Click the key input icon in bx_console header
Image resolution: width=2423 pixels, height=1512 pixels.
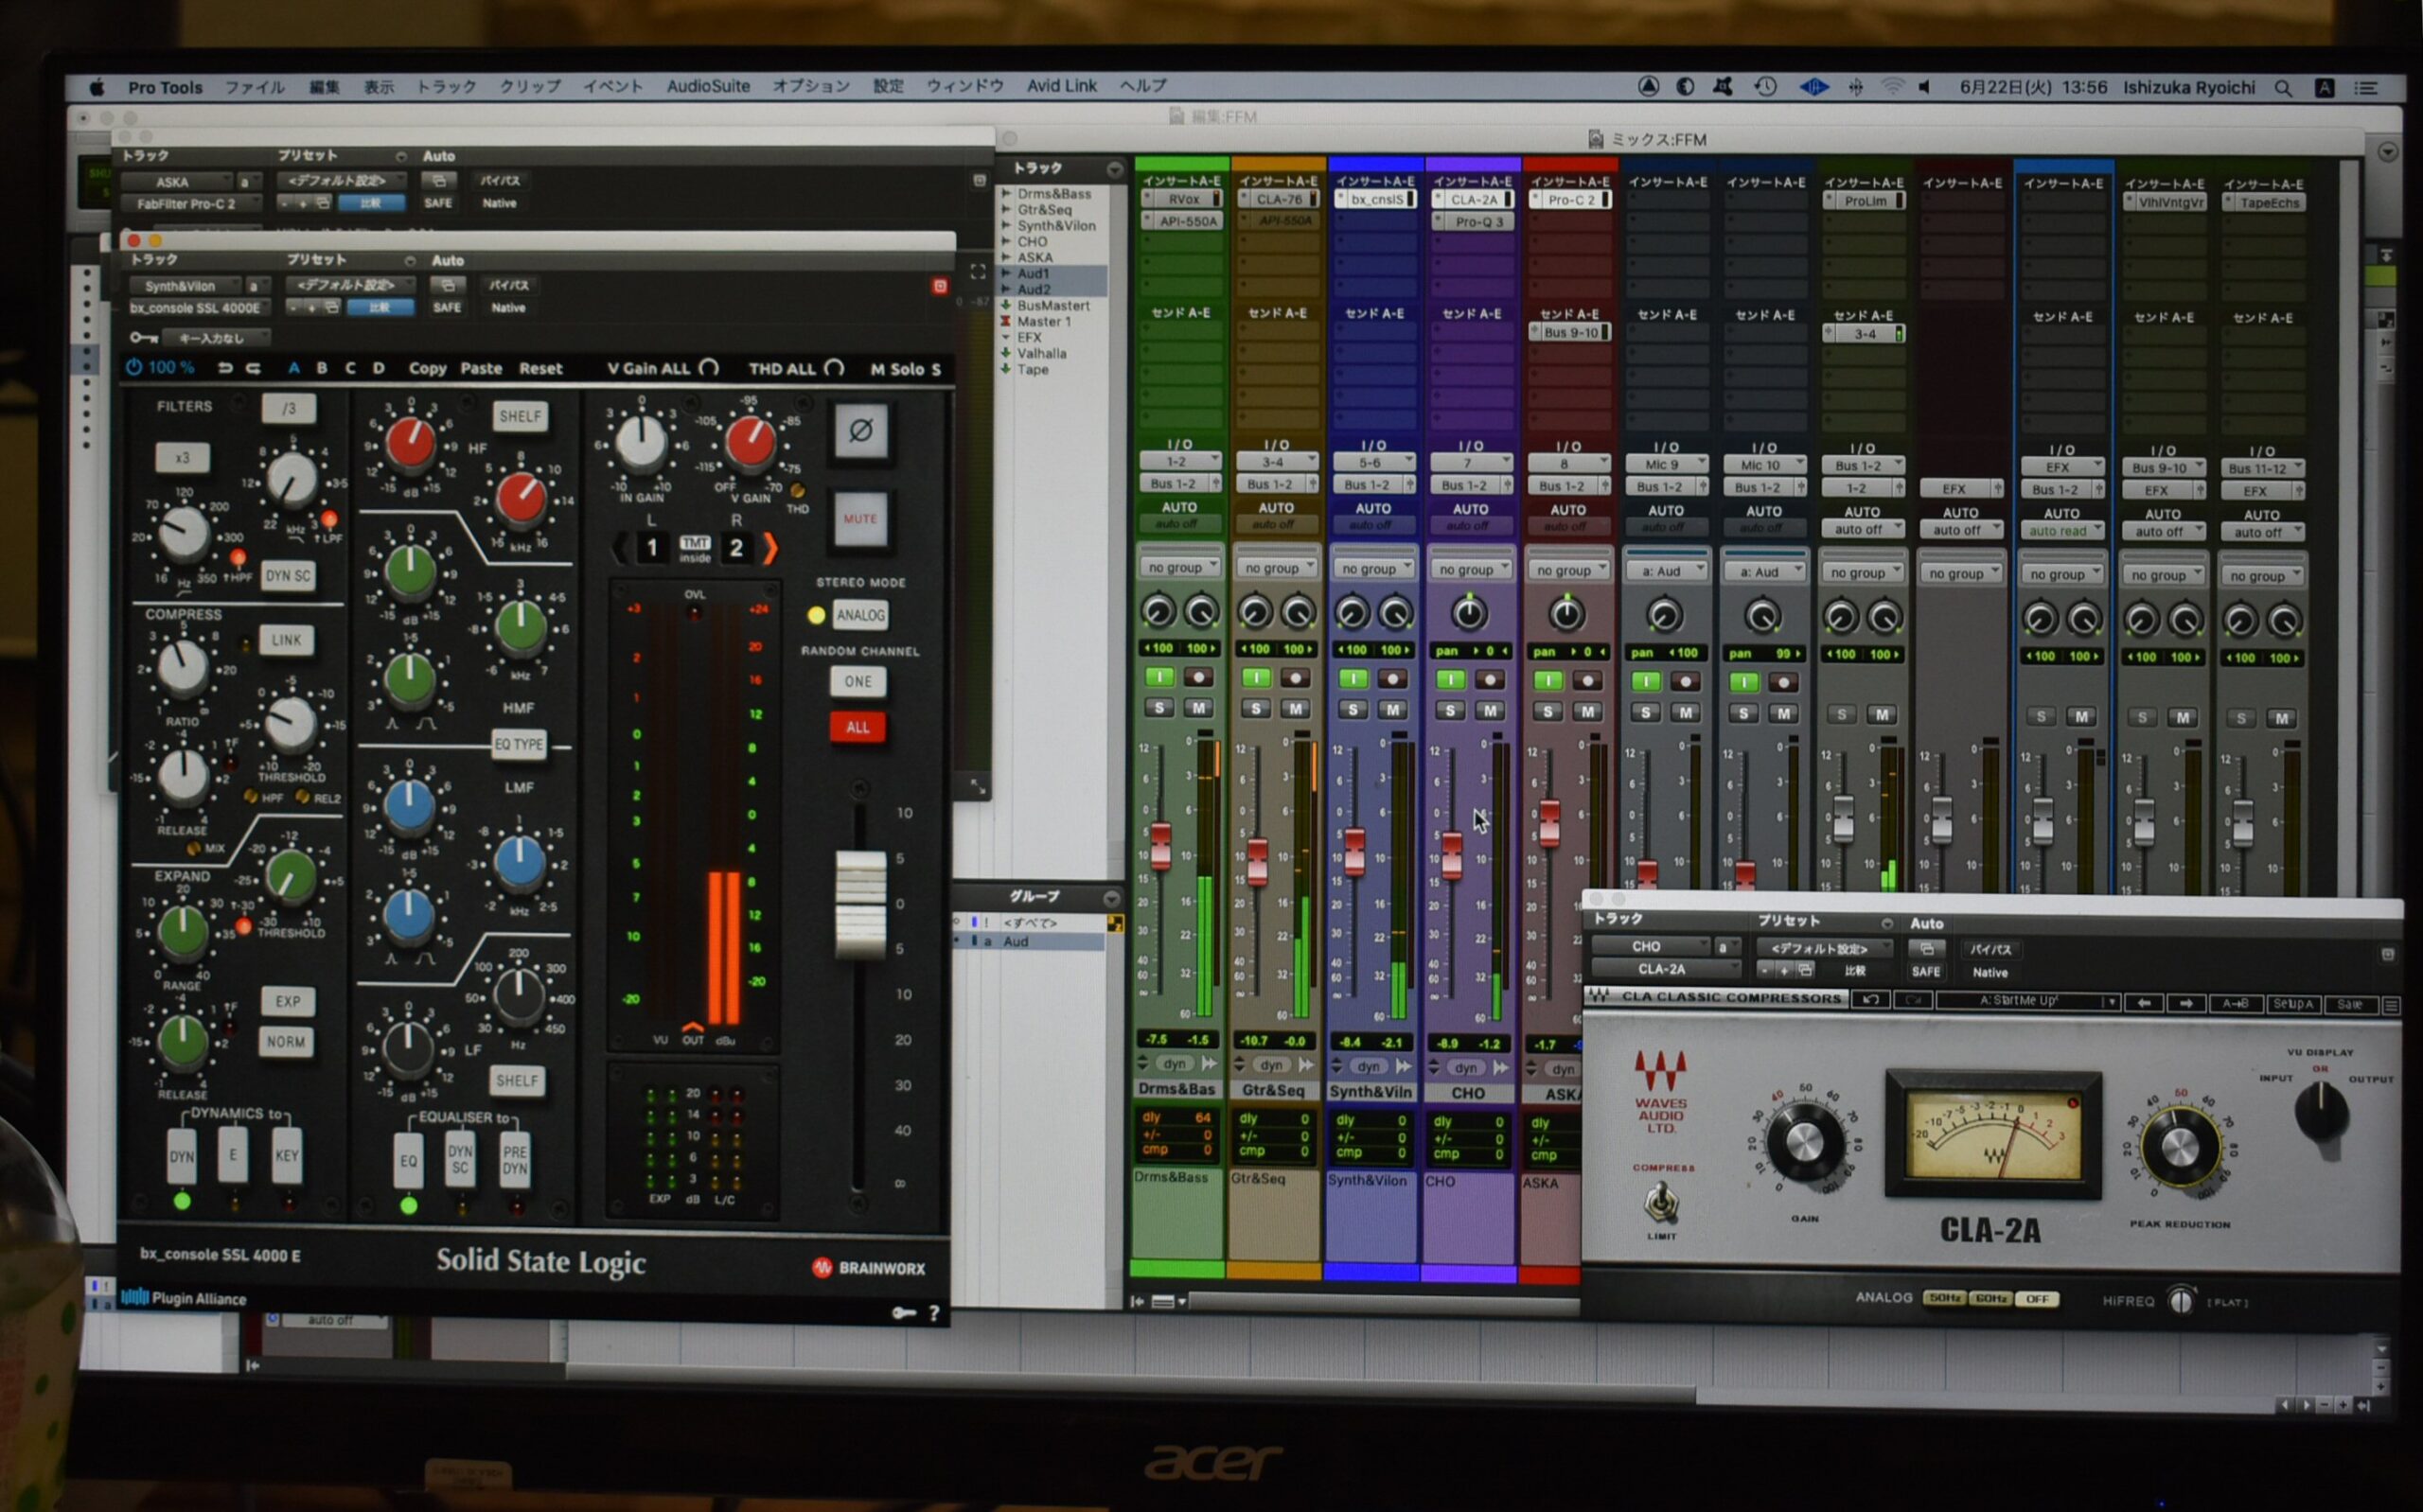point(143,337)
